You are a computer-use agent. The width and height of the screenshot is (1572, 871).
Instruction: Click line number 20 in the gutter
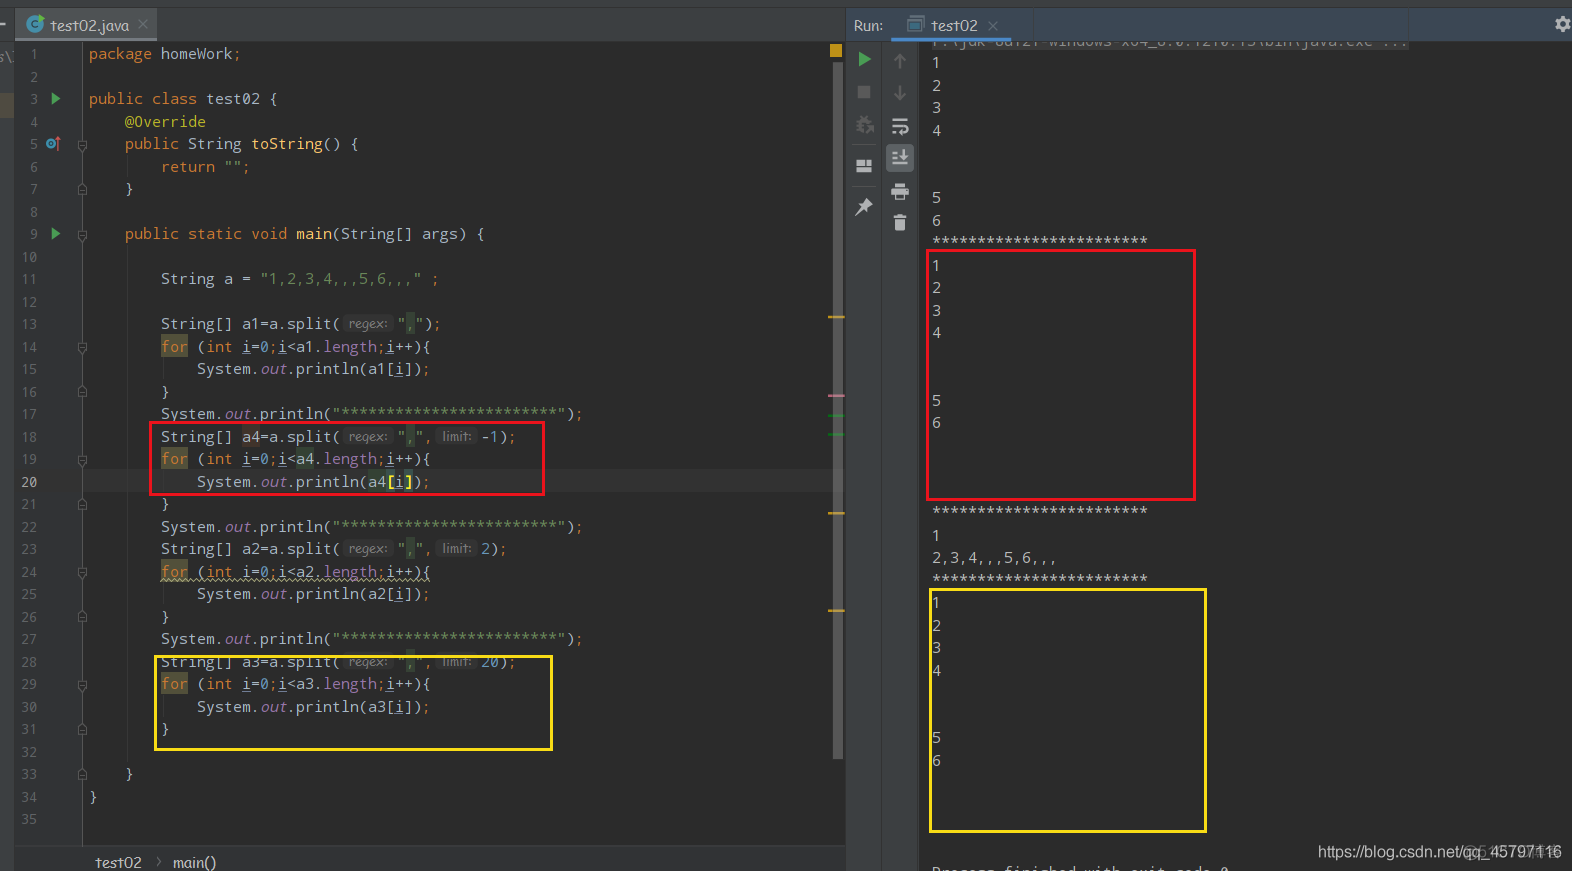tap(29, 482)
